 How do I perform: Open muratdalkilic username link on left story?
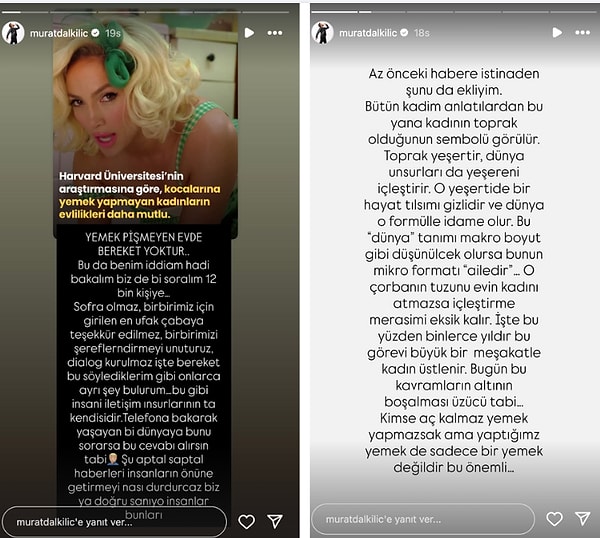(x=59, y=33)
